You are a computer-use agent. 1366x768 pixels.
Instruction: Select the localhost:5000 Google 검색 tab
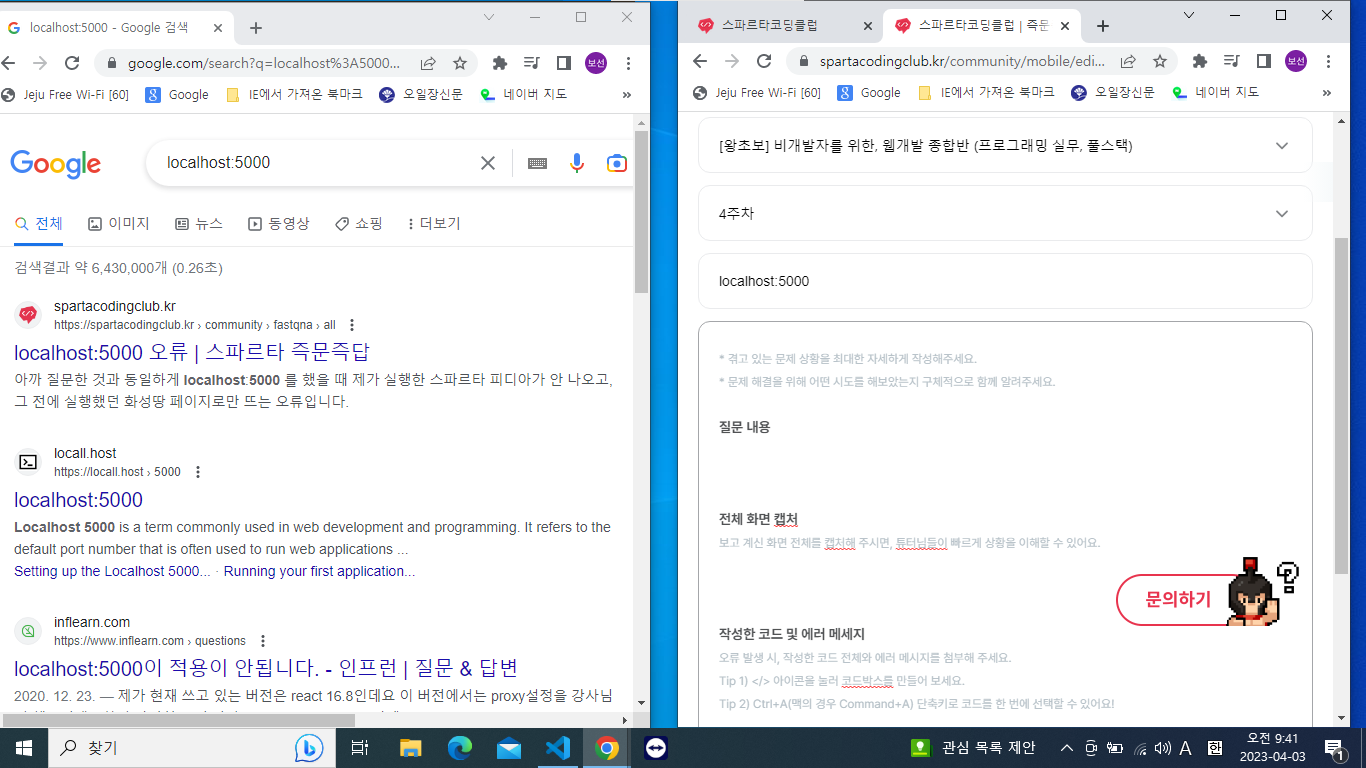click(x=117, y=28)
